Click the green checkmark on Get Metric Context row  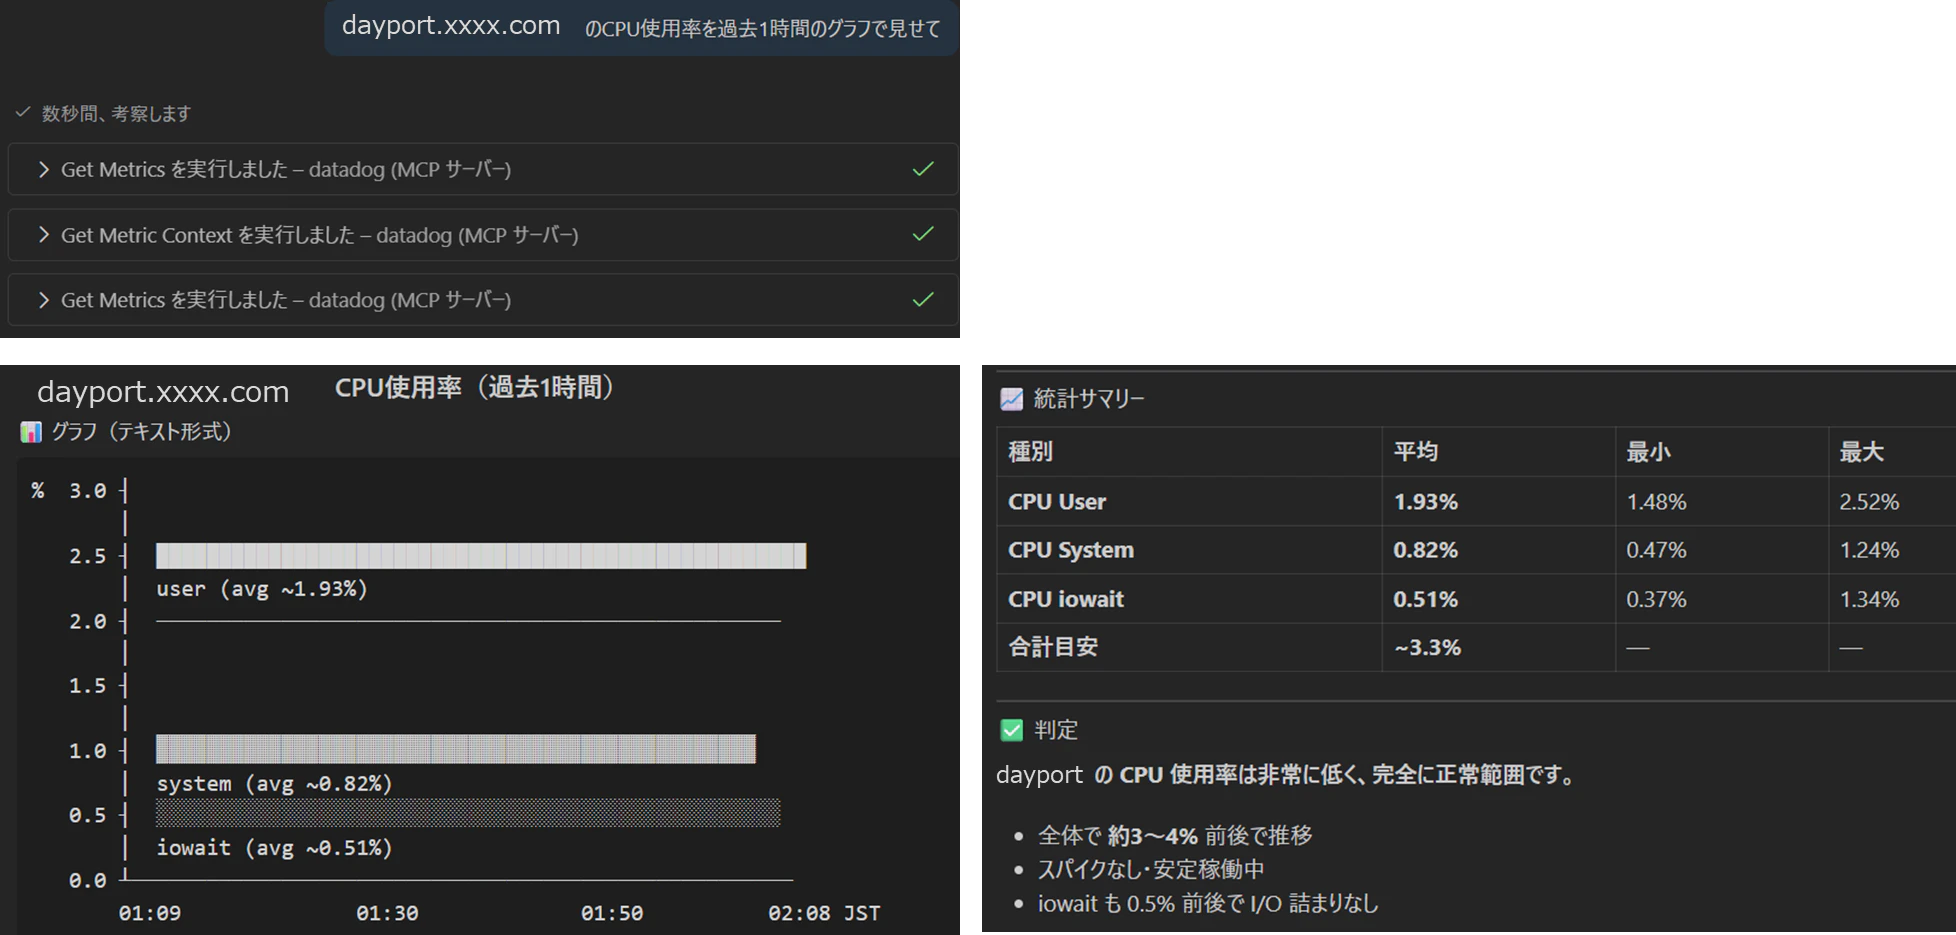coord(923,234)
